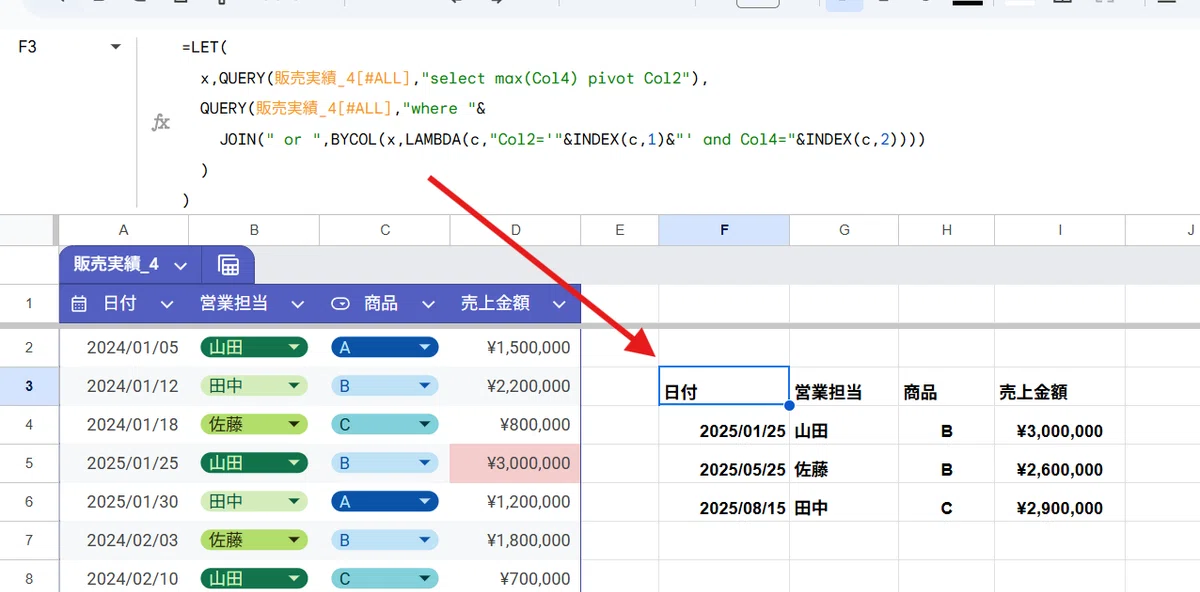The height and width of the screenshot is (592, 1200).
Task: Select column F header
Action: point(724,230)
